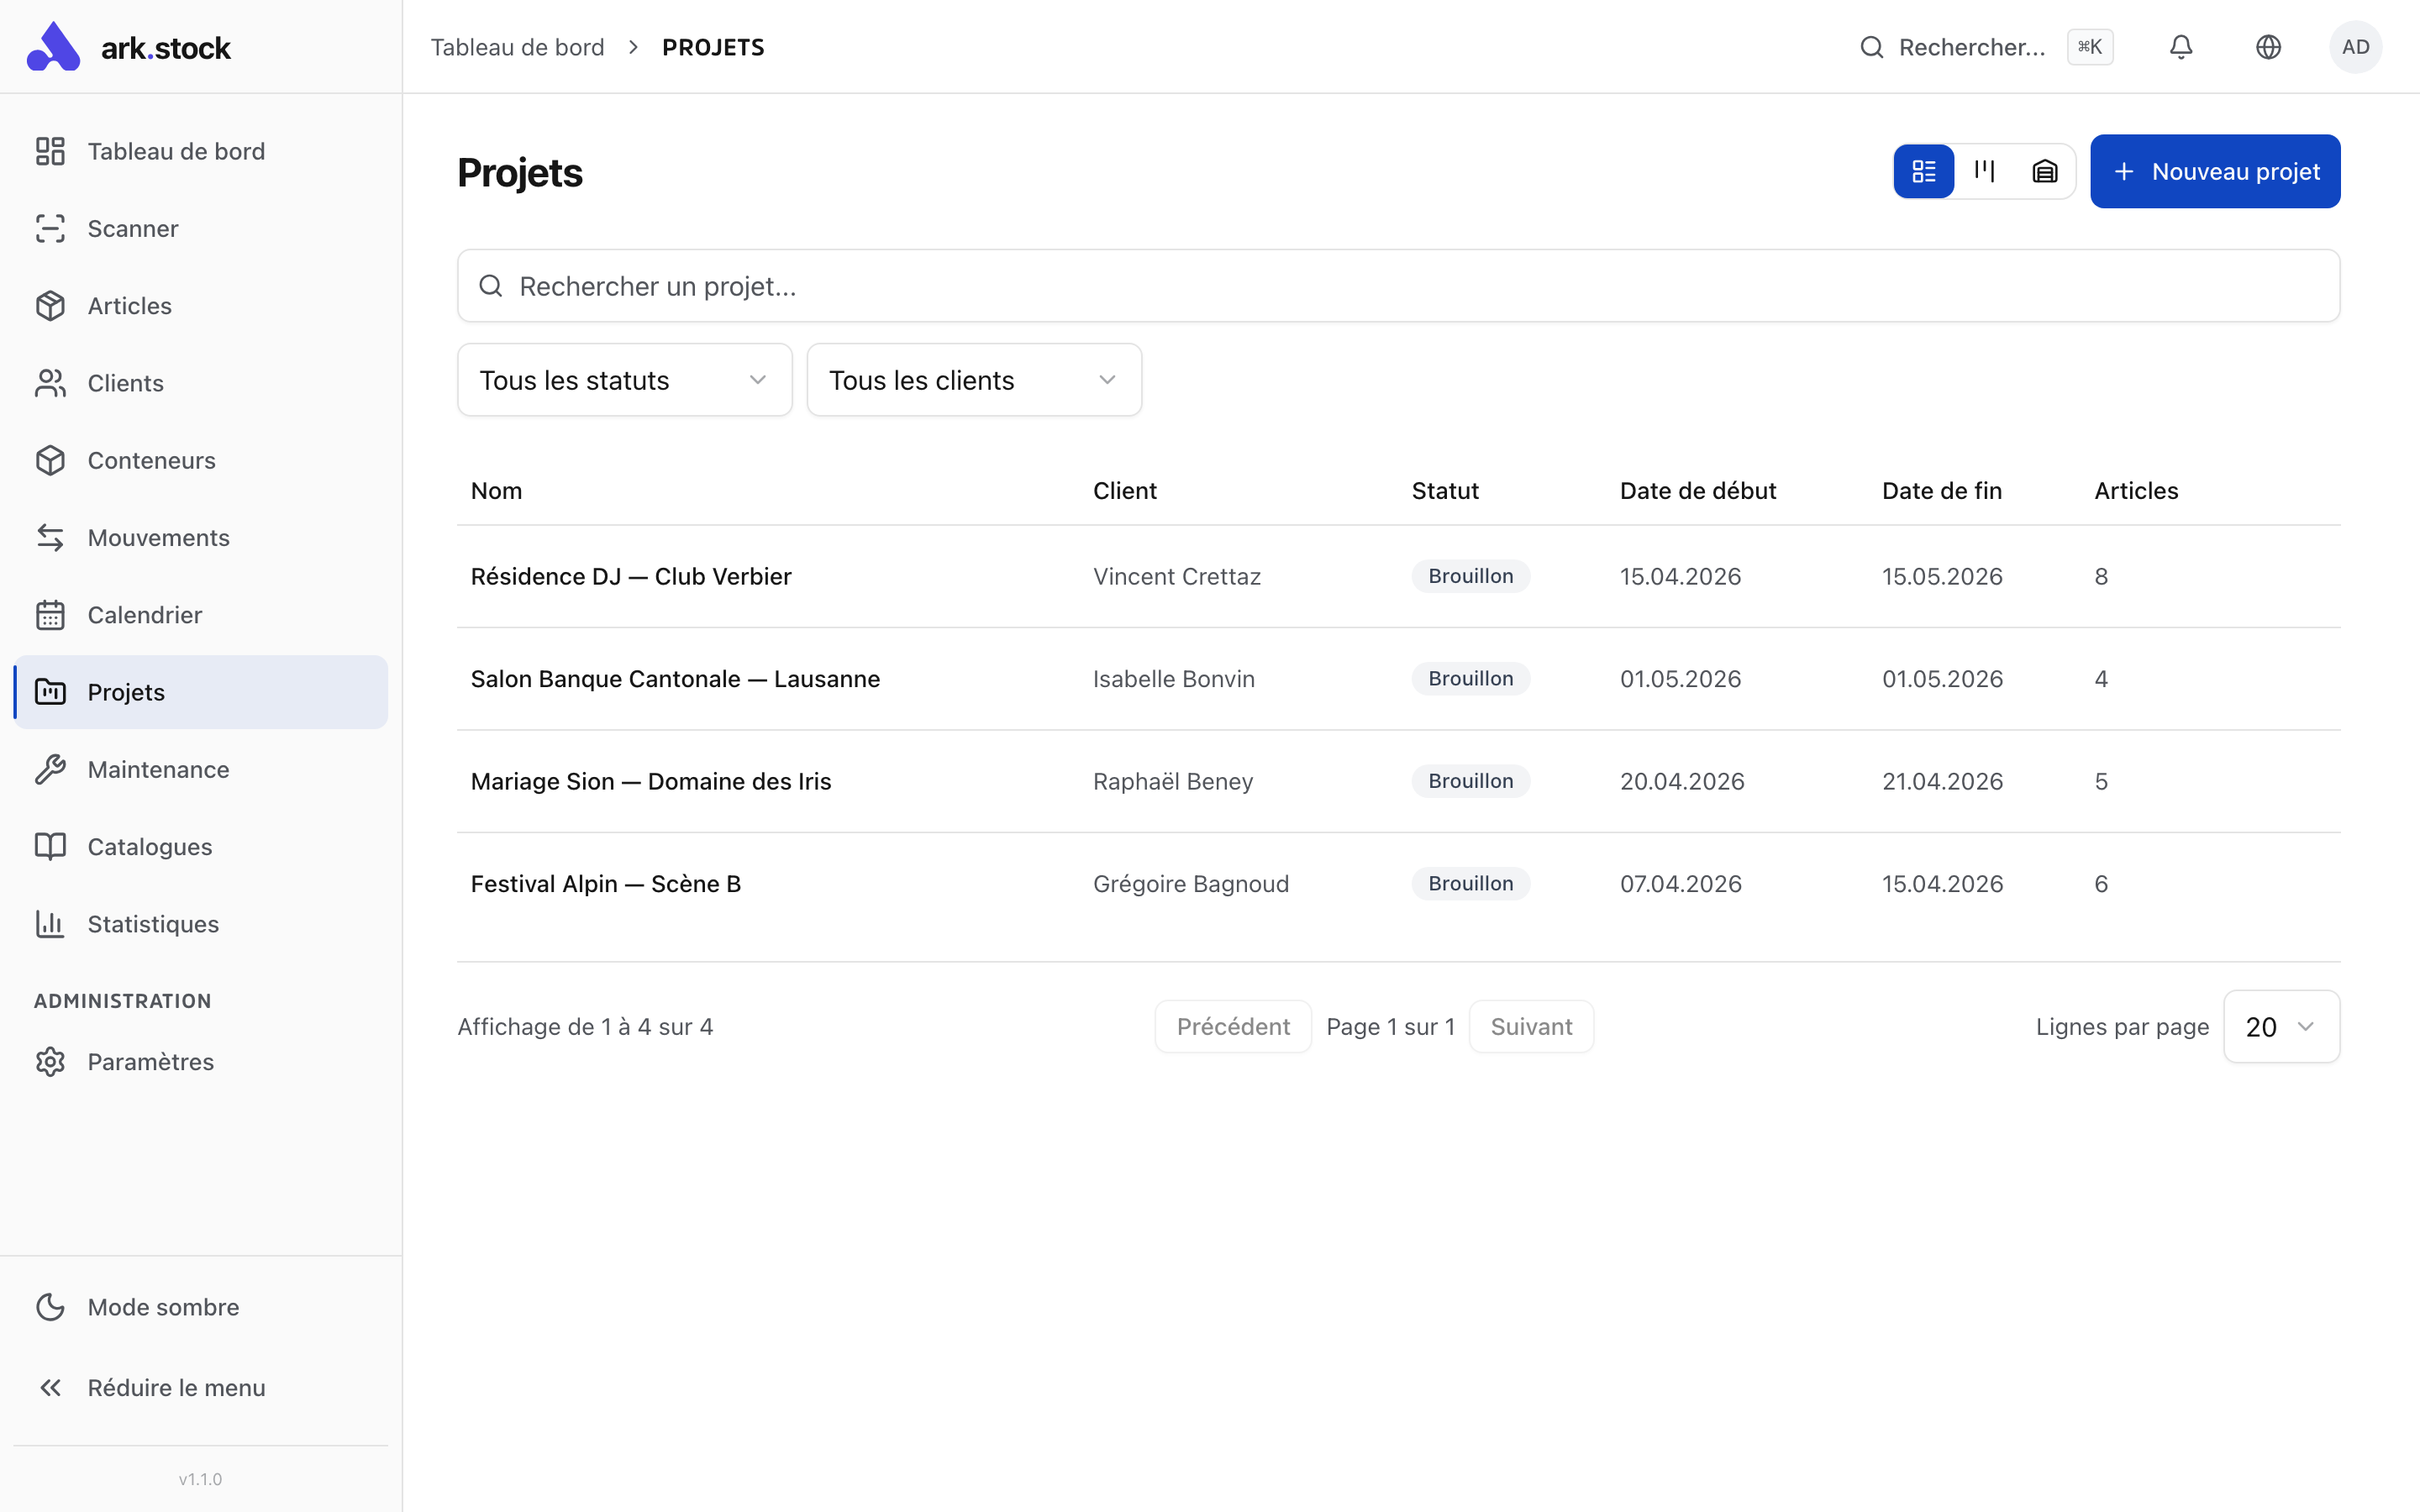Open the AD user avatar menu
2420x1512 pixels.
coord(2355,47)
